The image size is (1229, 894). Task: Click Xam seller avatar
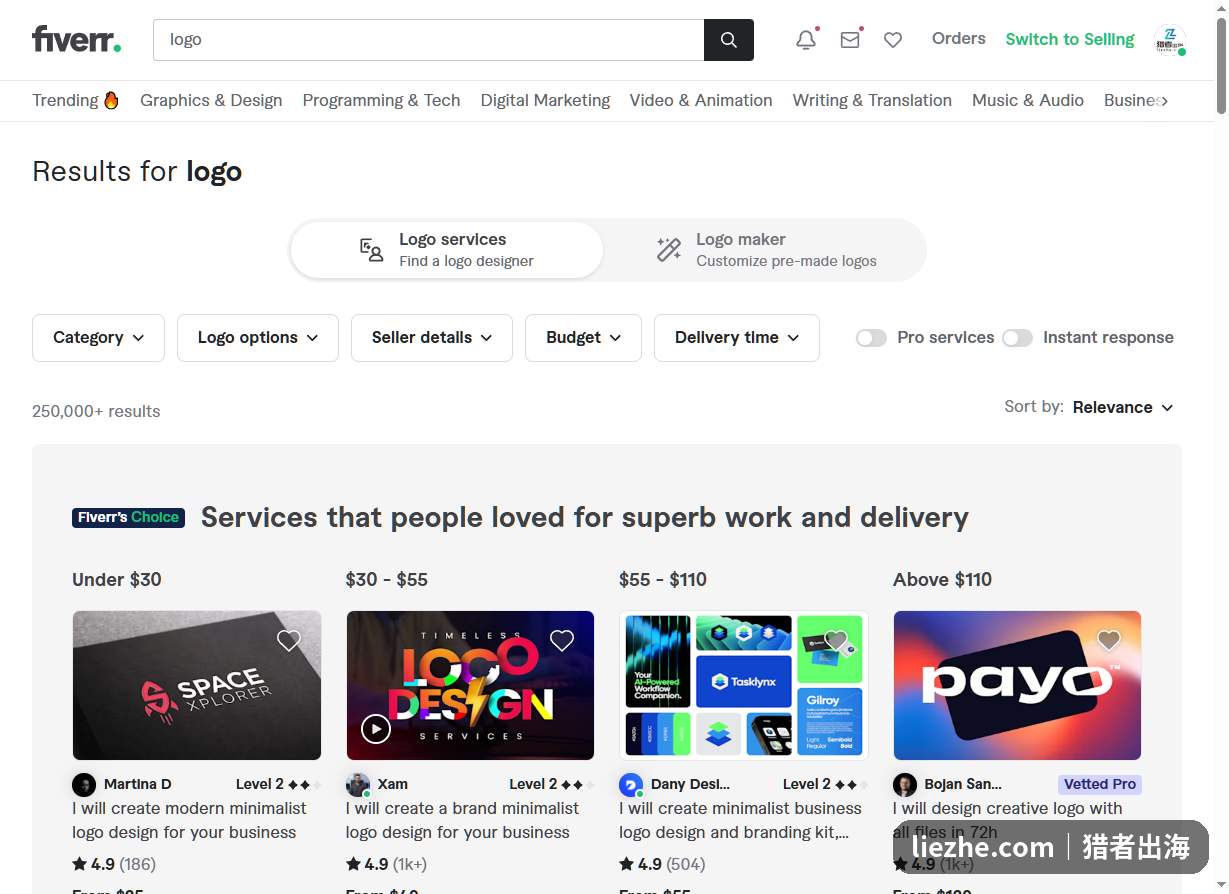pyautogui.click(x=358, y=784)
